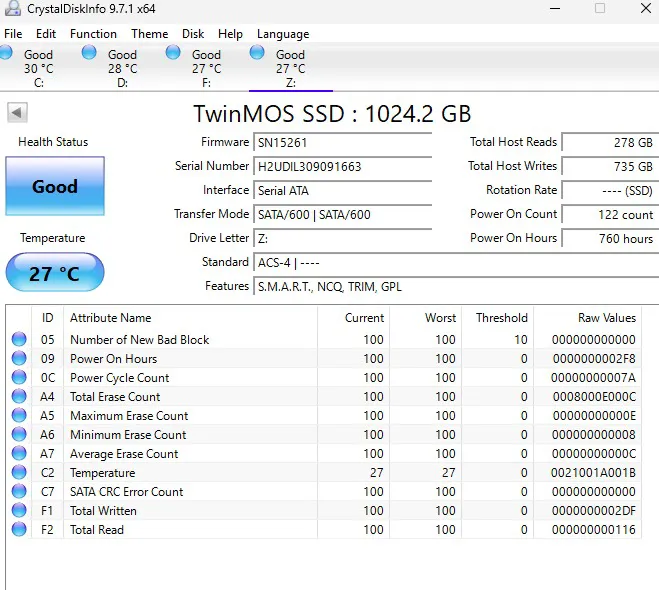Click the Raw Values column header
This screenshot has height=590, width=659.
tap(606, 318)
